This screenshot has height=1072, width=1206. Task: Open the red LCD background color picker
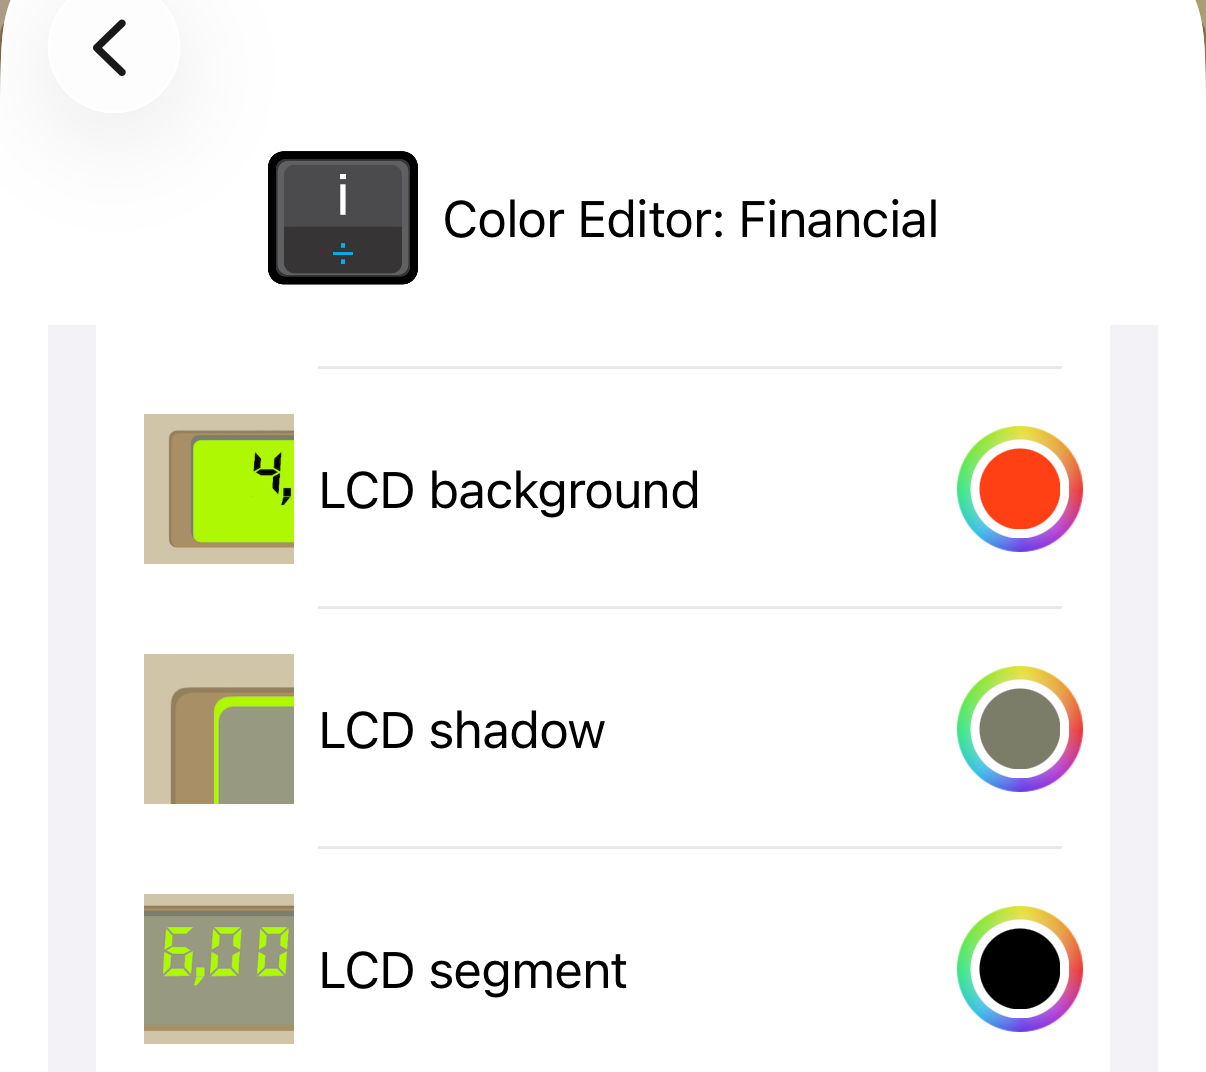pos(1020,489)
